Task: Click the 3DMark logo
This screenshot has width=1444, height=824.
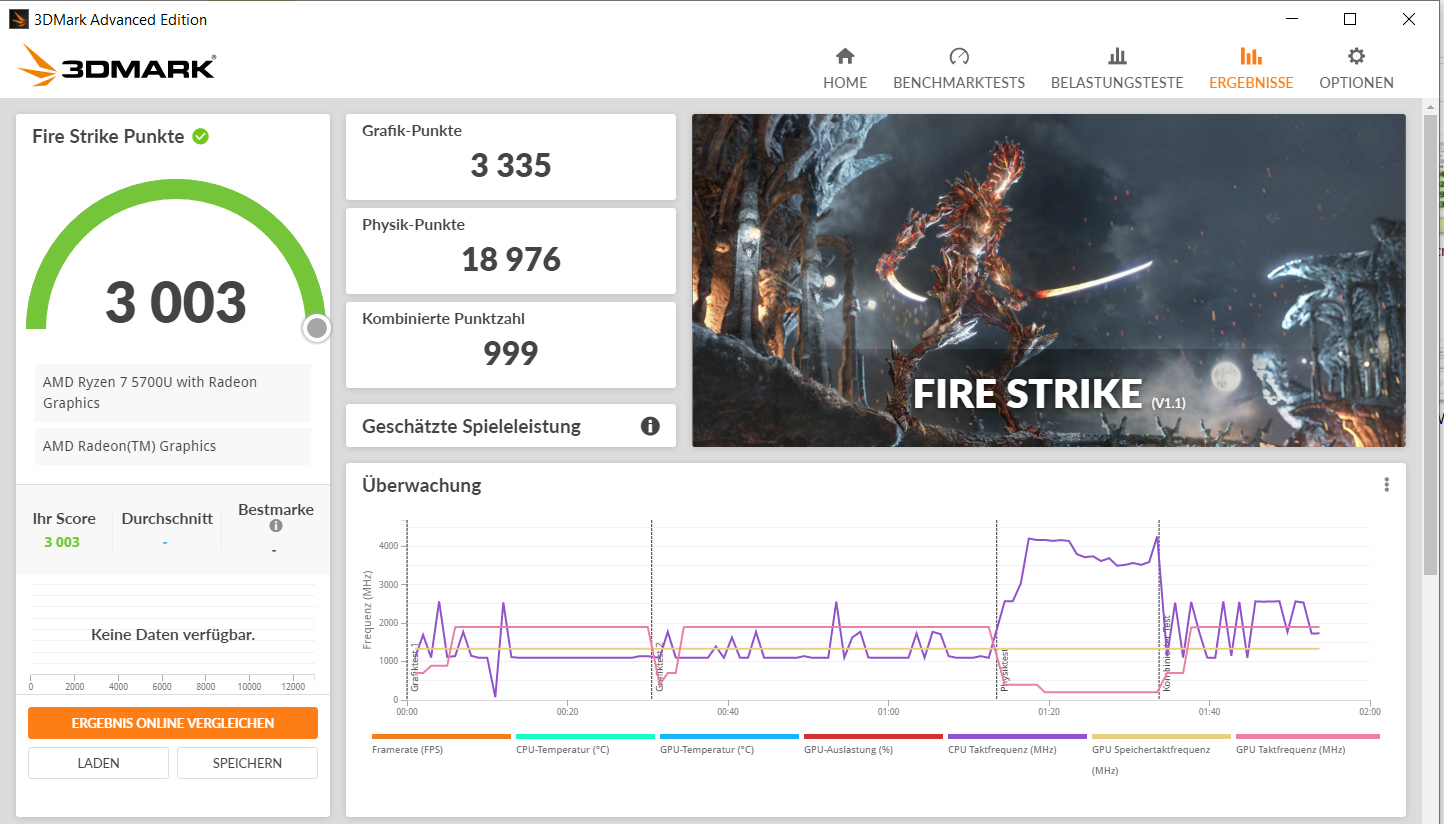Action: [x=116, y=66]
